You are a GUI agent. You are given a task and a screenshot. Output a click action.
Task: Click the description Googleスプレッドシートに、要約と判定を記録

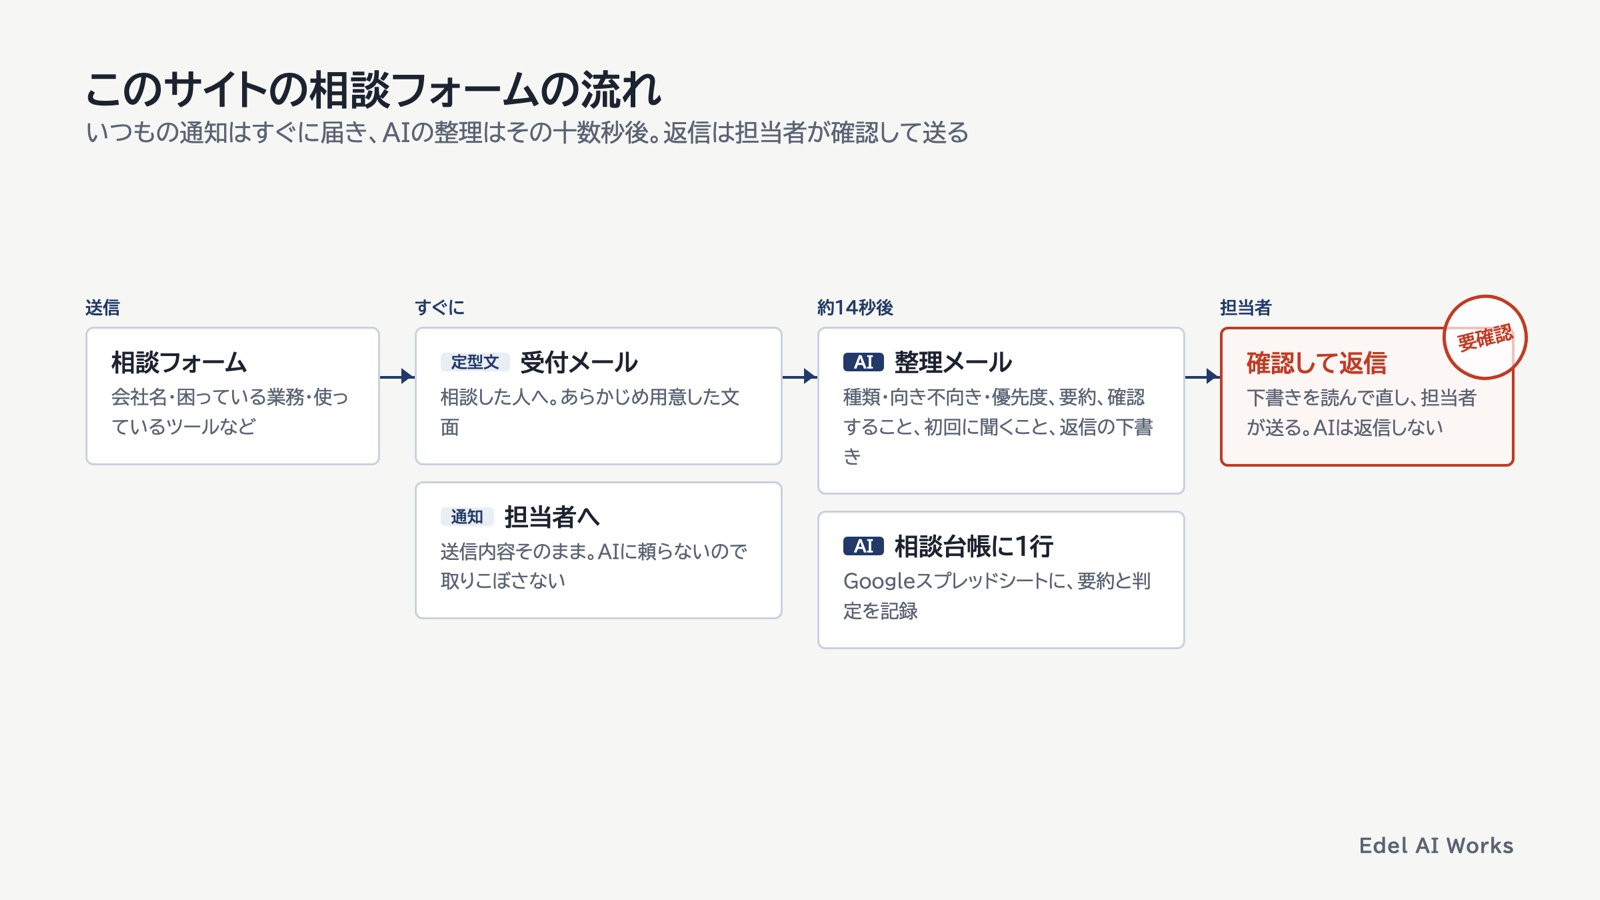click(997, 596)
